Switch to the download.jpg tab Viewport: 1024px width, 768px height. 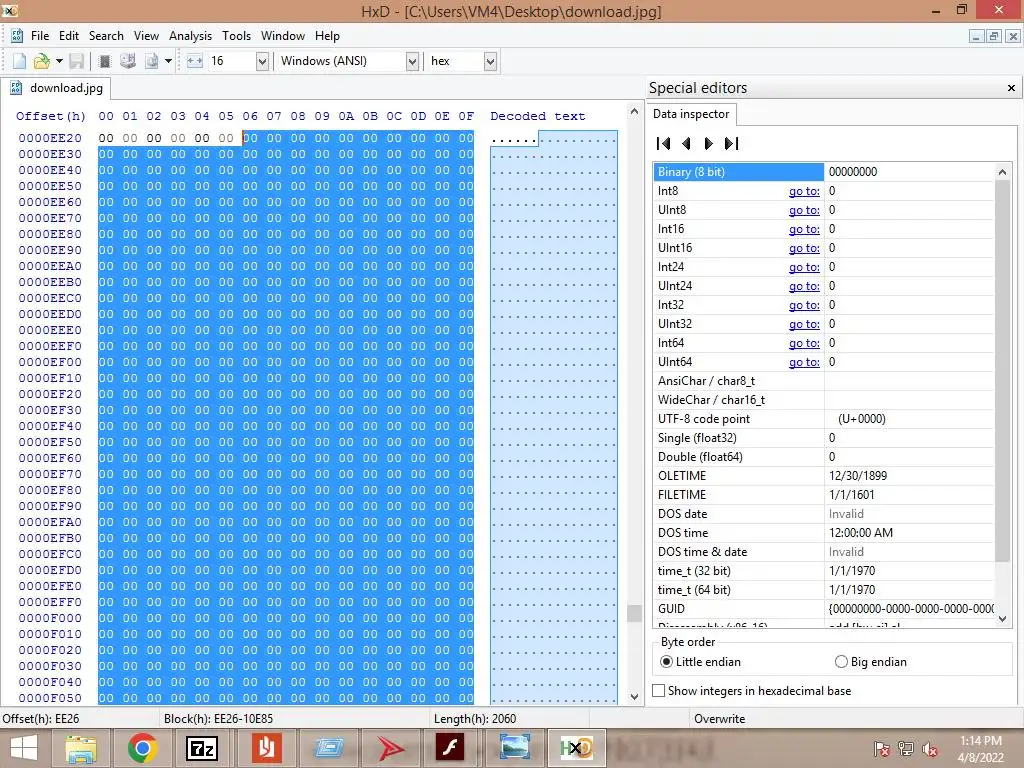tap(57, 88)
